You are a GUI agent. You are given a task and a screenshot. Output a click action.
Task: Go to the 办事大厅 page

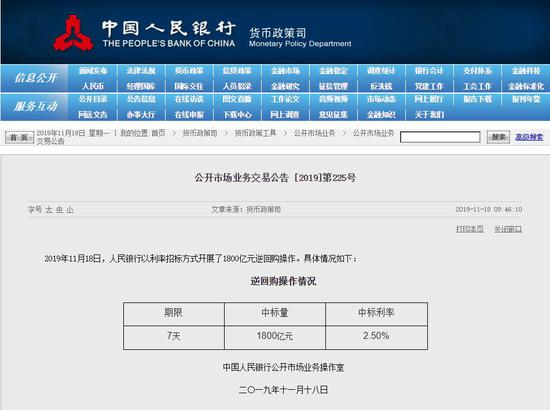[x=141, y=115]
